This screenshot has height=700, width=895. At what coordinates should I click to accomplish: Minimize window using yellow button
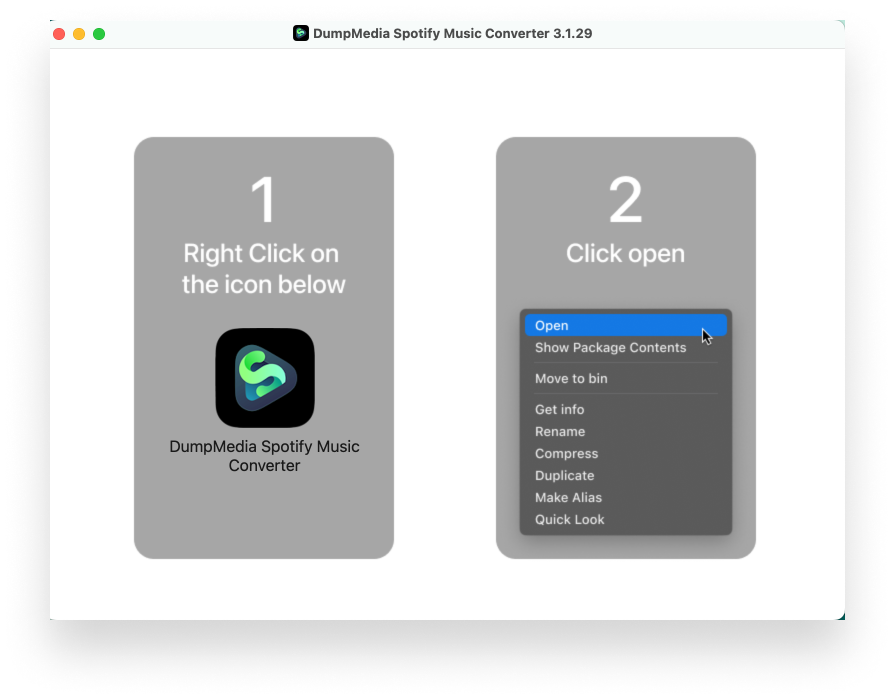pos(79,34)
